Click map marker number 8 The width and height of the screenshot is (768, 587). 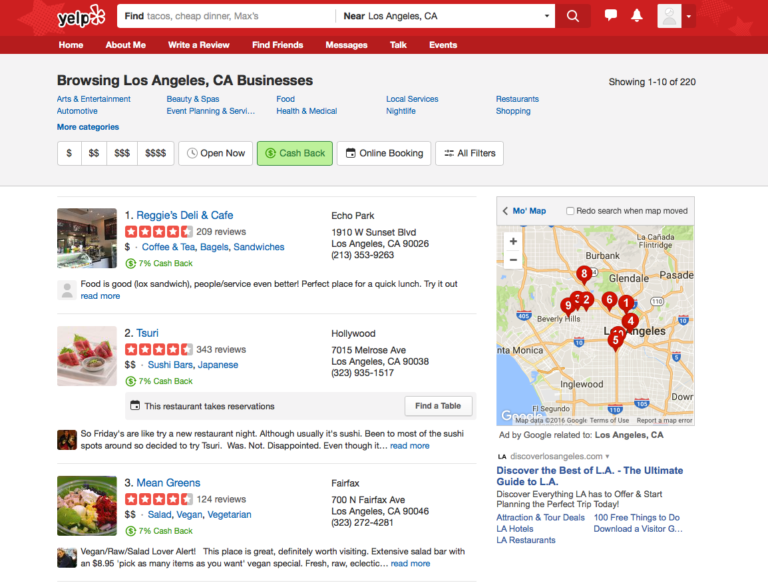coord(584,274)
